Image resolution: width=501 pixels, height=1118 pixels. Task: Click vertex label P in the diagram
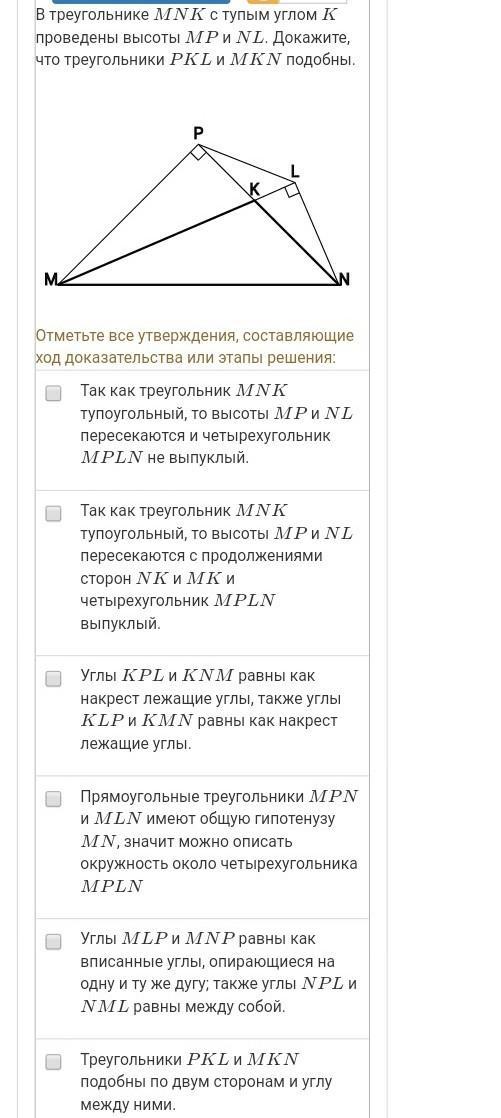click(198, 133)
